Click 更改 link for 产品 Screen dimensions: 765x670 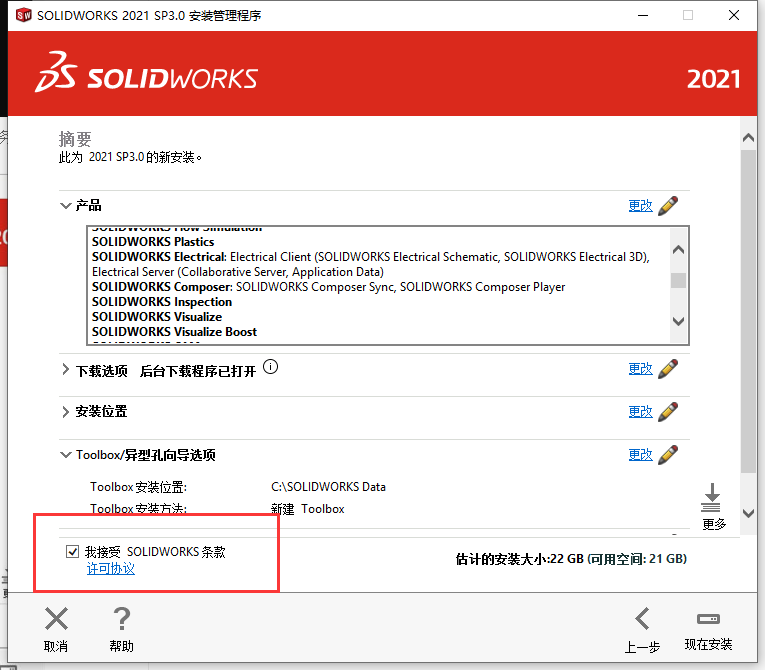pyautogui.click(x=641, y=205)
